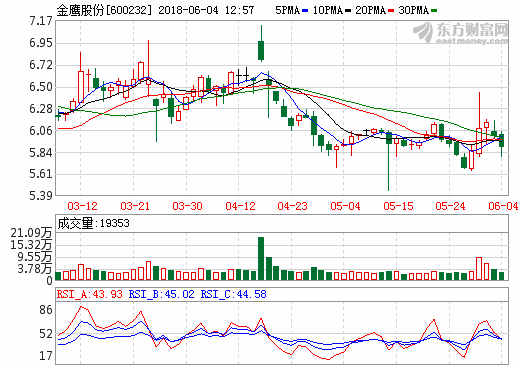This screenshot has width=520, height=365.
Task: Click the 成交量:19353 volume label
Action: pos(93,223)
